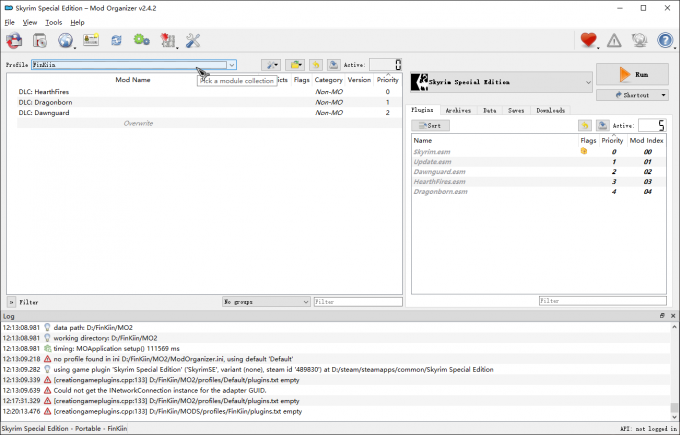The height and width of the screenshot is (435, 680).
Task: Click the Refresh toolbar icon
Action: (x=116, y=41)
